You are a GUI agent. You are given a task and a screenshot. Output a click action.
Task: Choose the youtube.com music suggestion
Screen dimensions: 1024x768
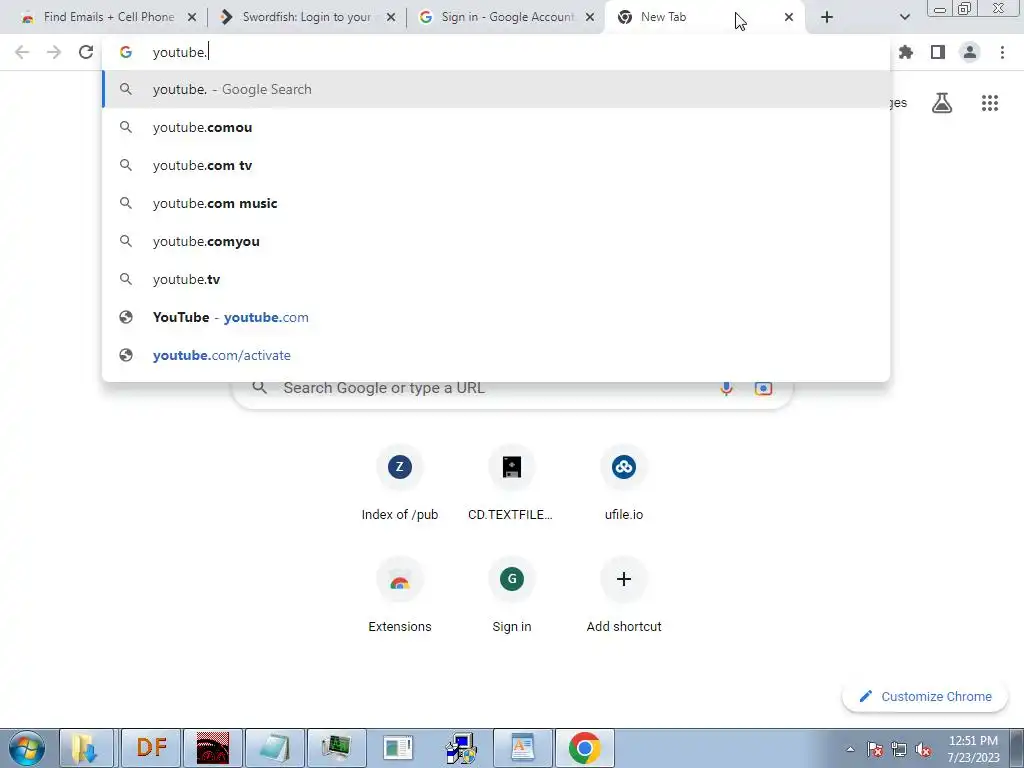[x=496, y=203]
